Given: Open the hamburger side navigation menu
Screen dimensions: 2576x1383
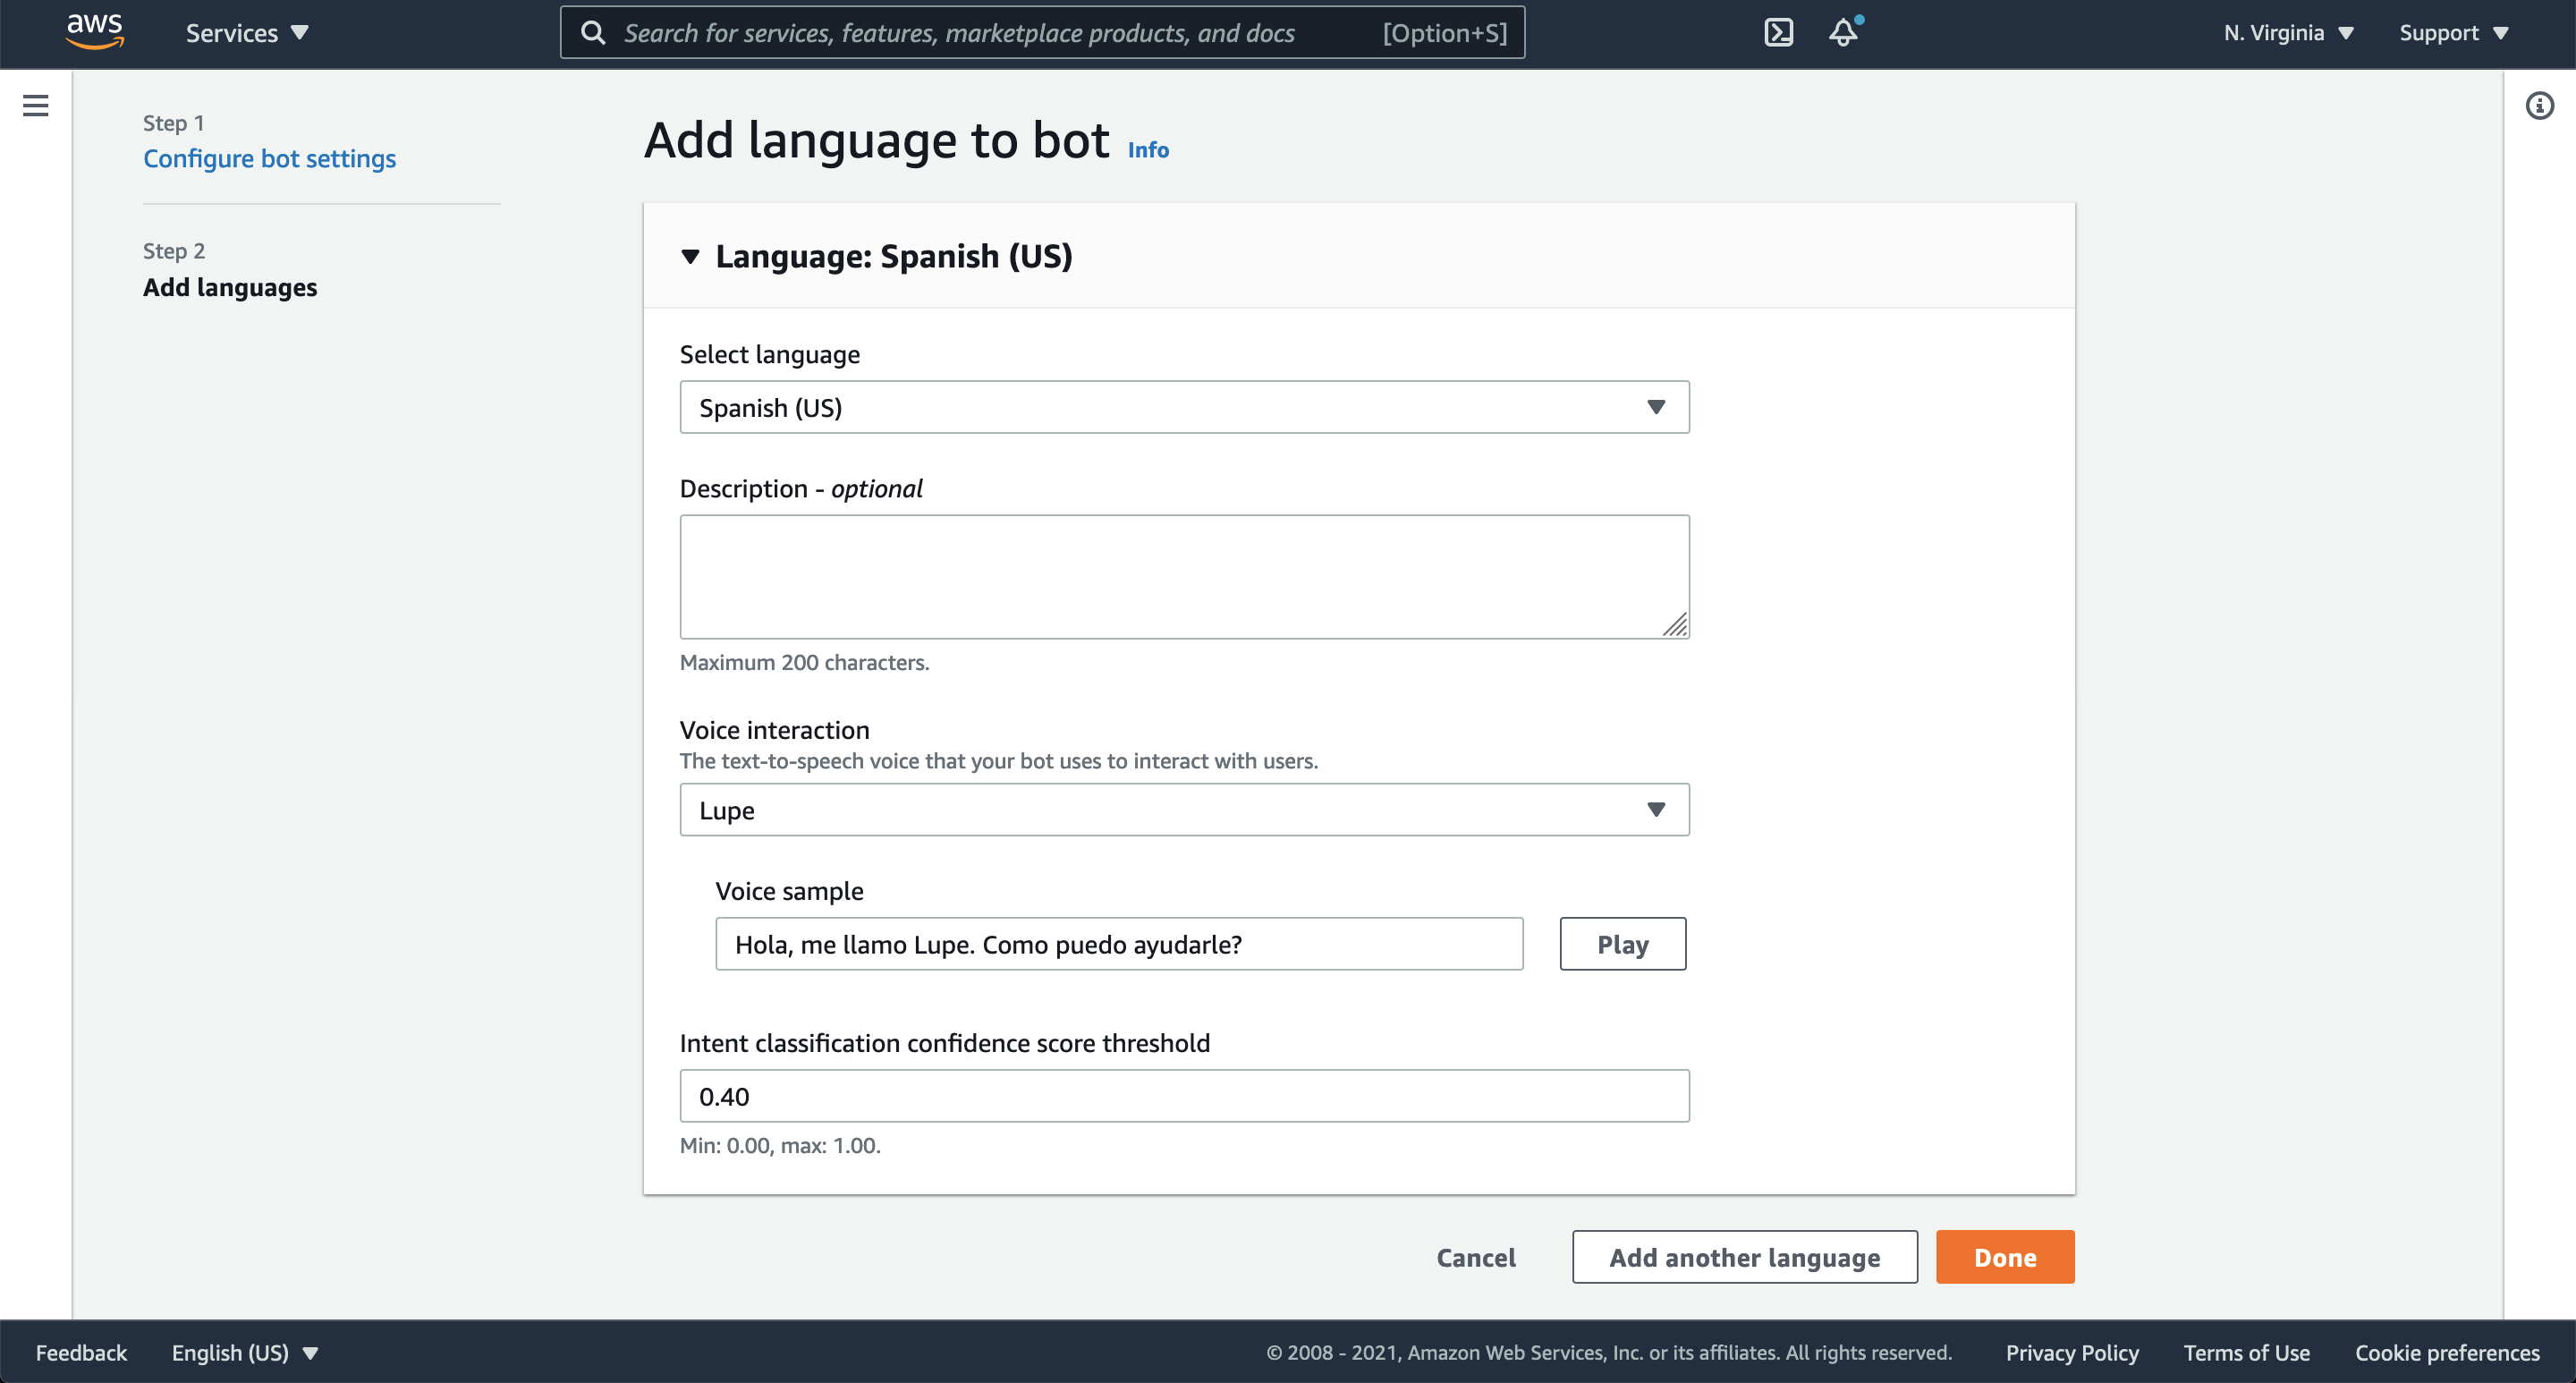Looking at the screenshot, I should [x=36, y=105].
